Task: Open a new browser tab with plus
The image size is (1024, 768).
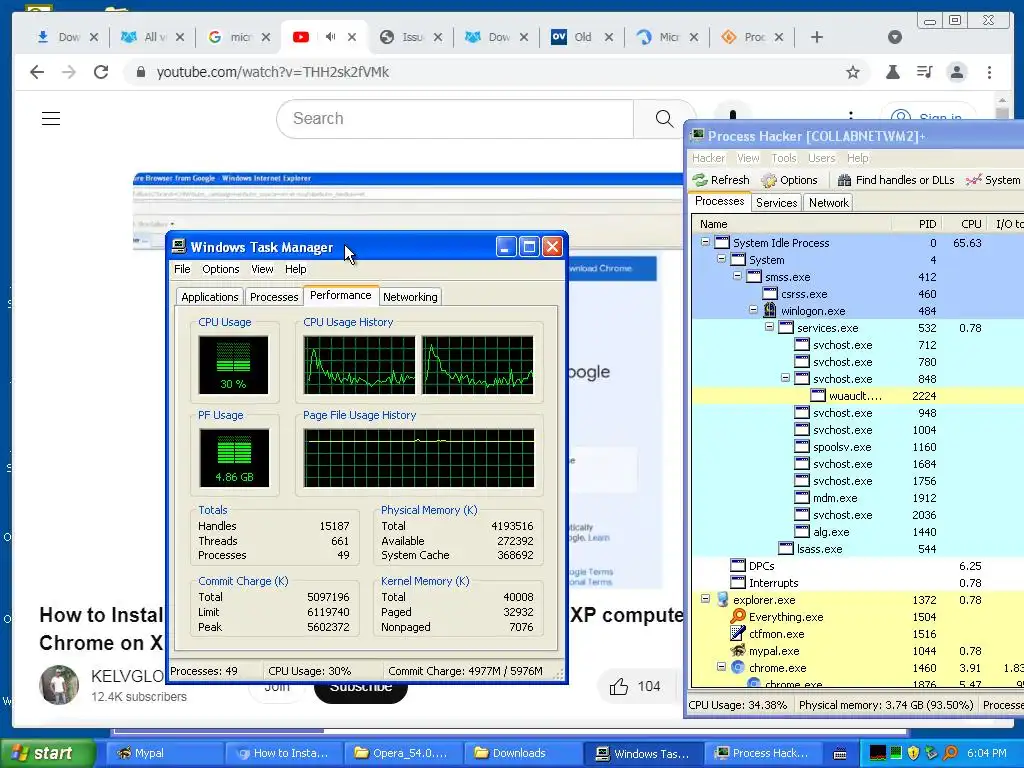Action: pyautogui.click(x=816, y=37)
